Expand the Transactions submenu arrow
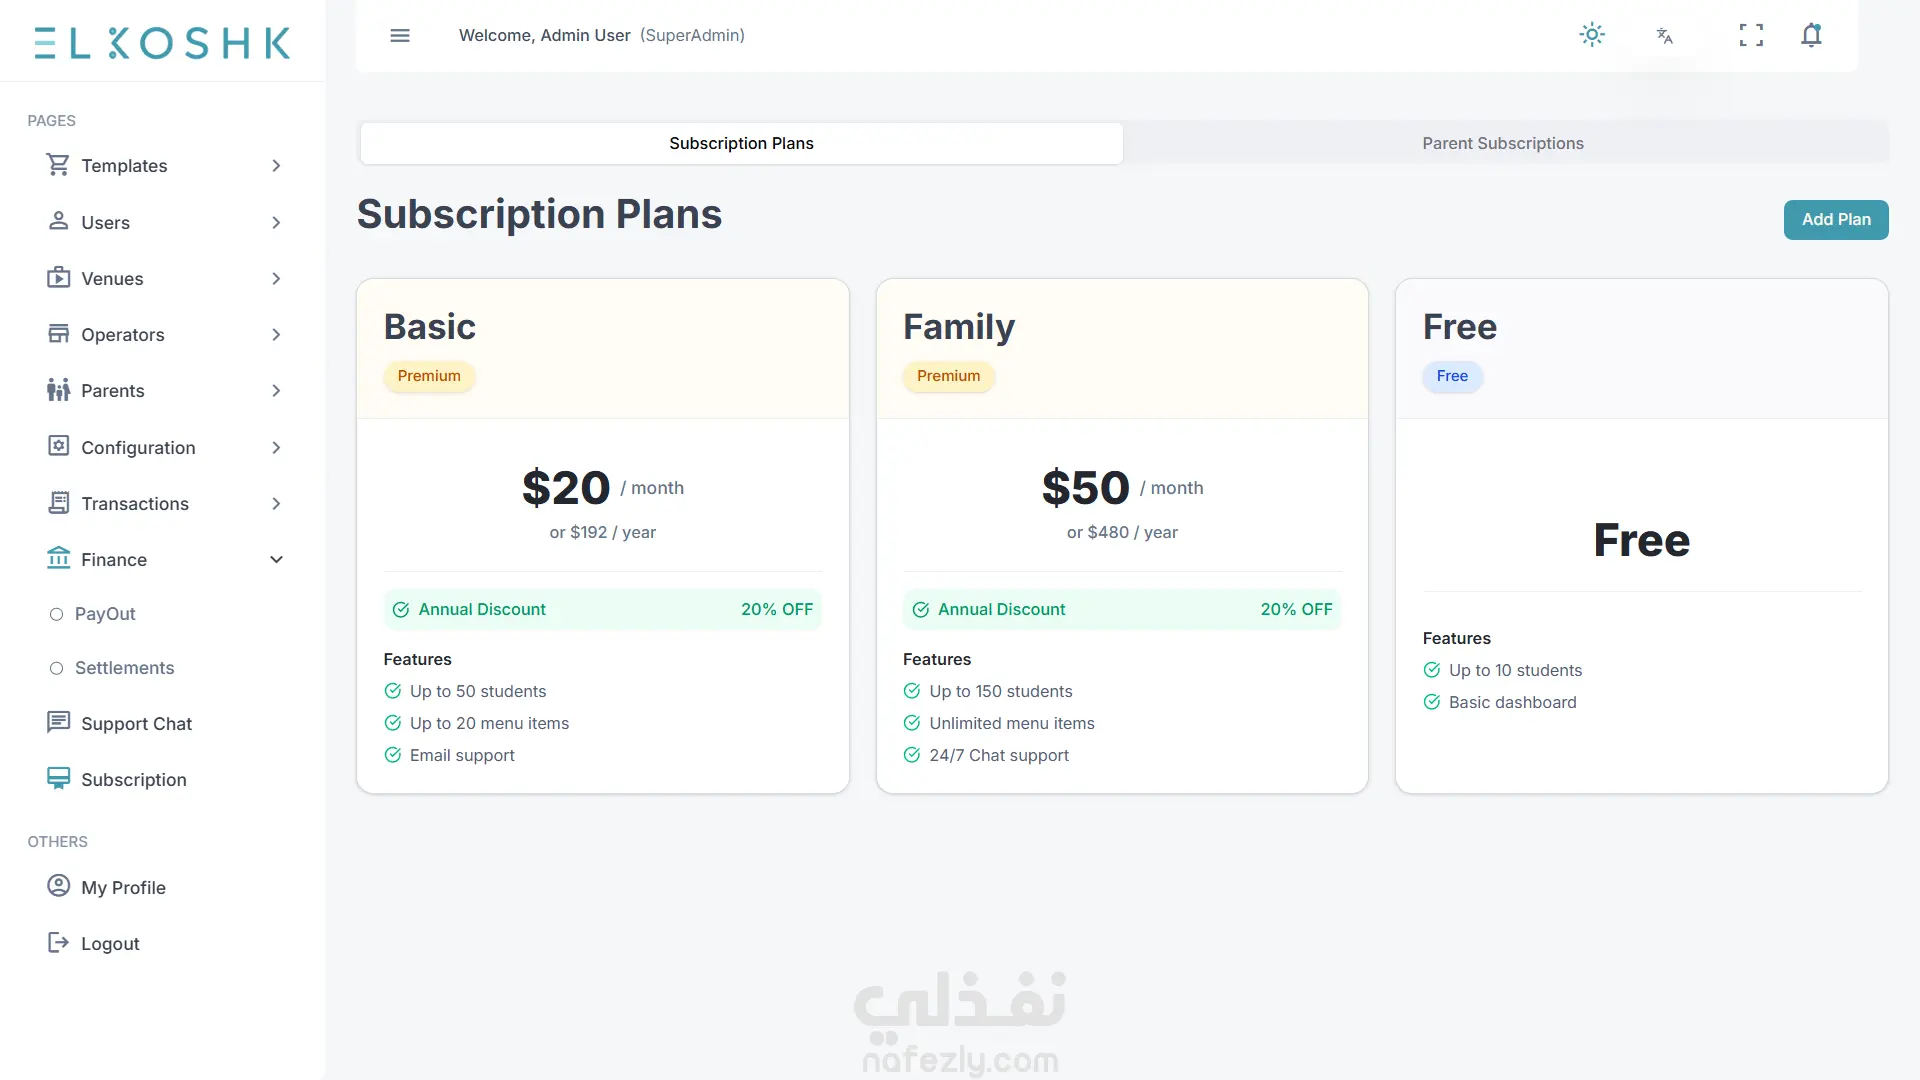The width and height of the screenshot is (1920, 1080). click(x=277, y=504)
